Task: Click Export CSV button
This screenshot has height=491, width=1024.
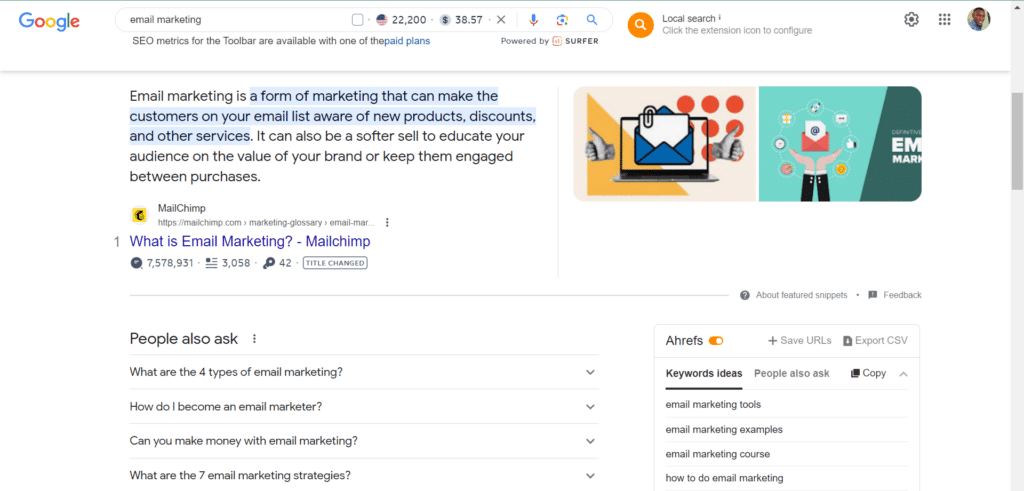Action: coord(875,340)
